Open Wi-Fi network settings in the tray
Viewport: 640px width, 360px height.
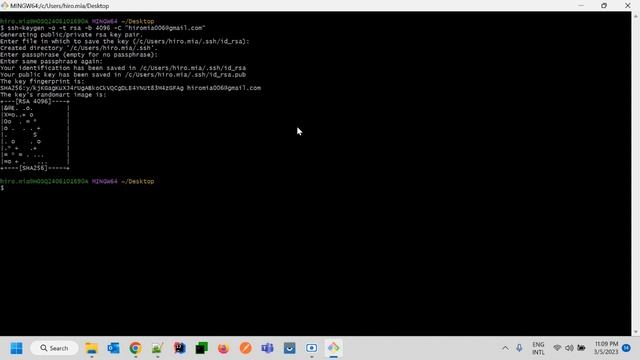point(557,348)
